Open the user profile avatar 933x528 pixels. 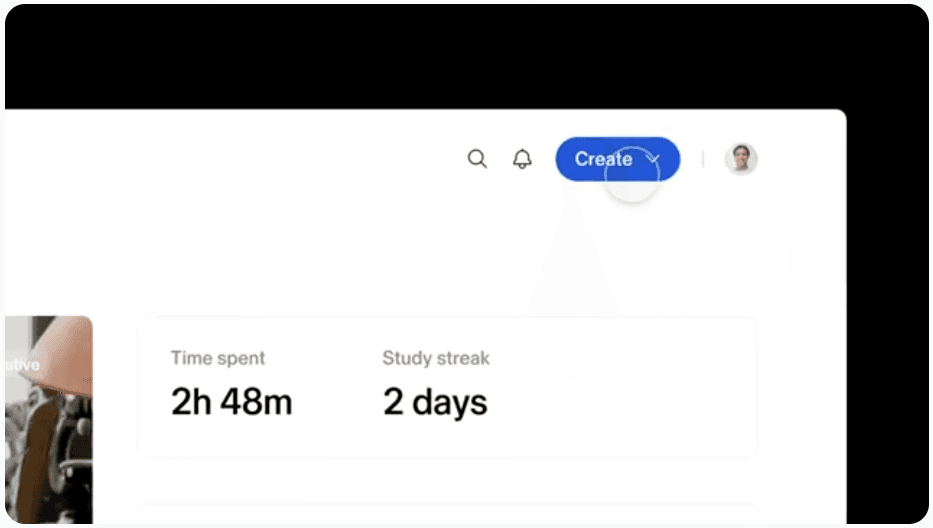(x=741, y=159)
